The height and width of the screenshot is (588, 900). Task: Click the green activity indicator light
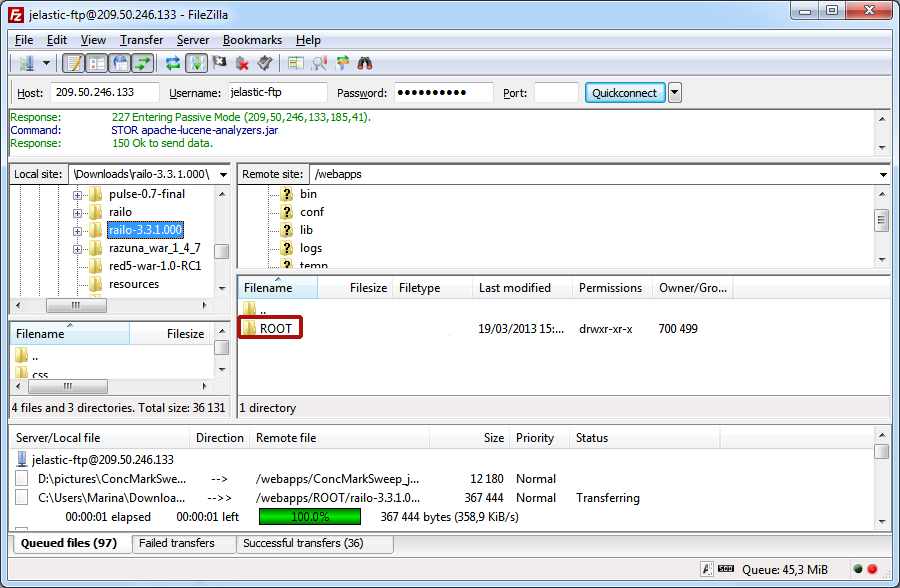click(x=858, y=569)
